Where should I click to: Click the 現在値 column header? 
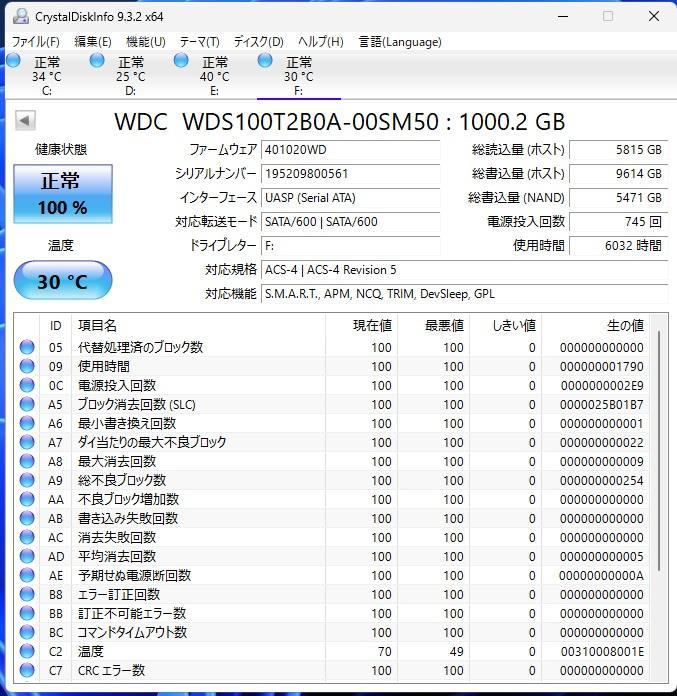[361, 325]
